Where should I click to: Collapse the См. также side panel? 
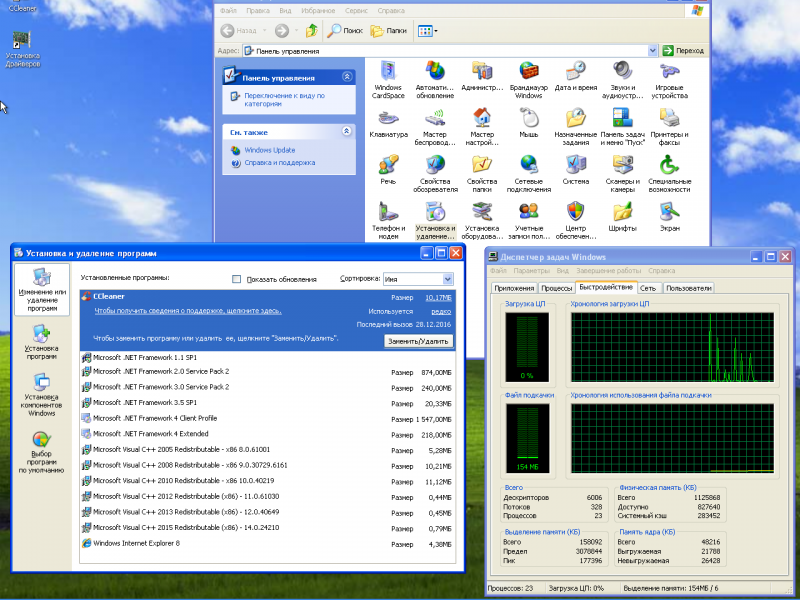point(347,131)
